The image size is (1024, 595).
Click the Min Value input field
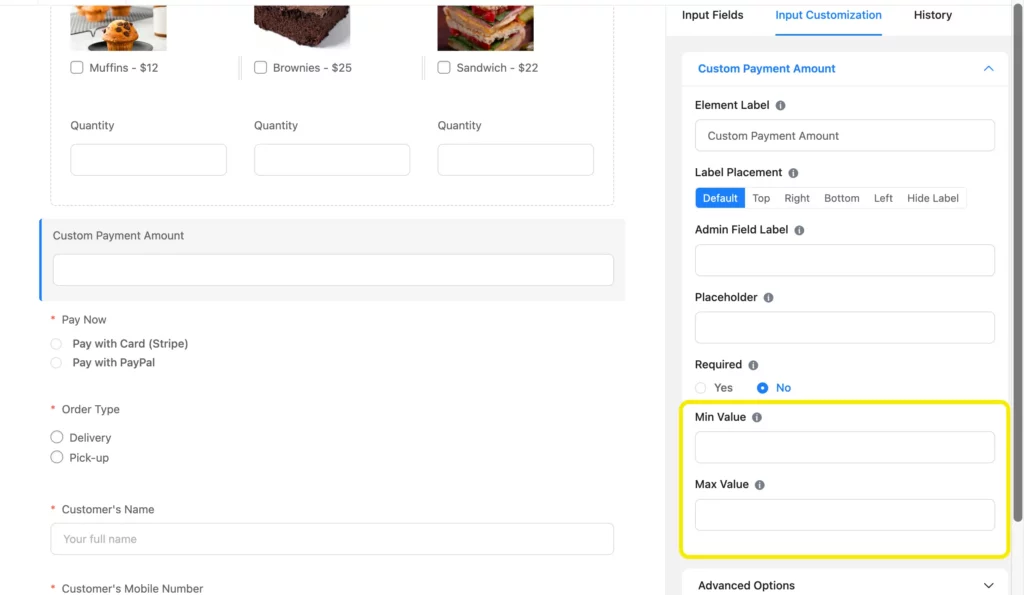click(x=844, y=447)
